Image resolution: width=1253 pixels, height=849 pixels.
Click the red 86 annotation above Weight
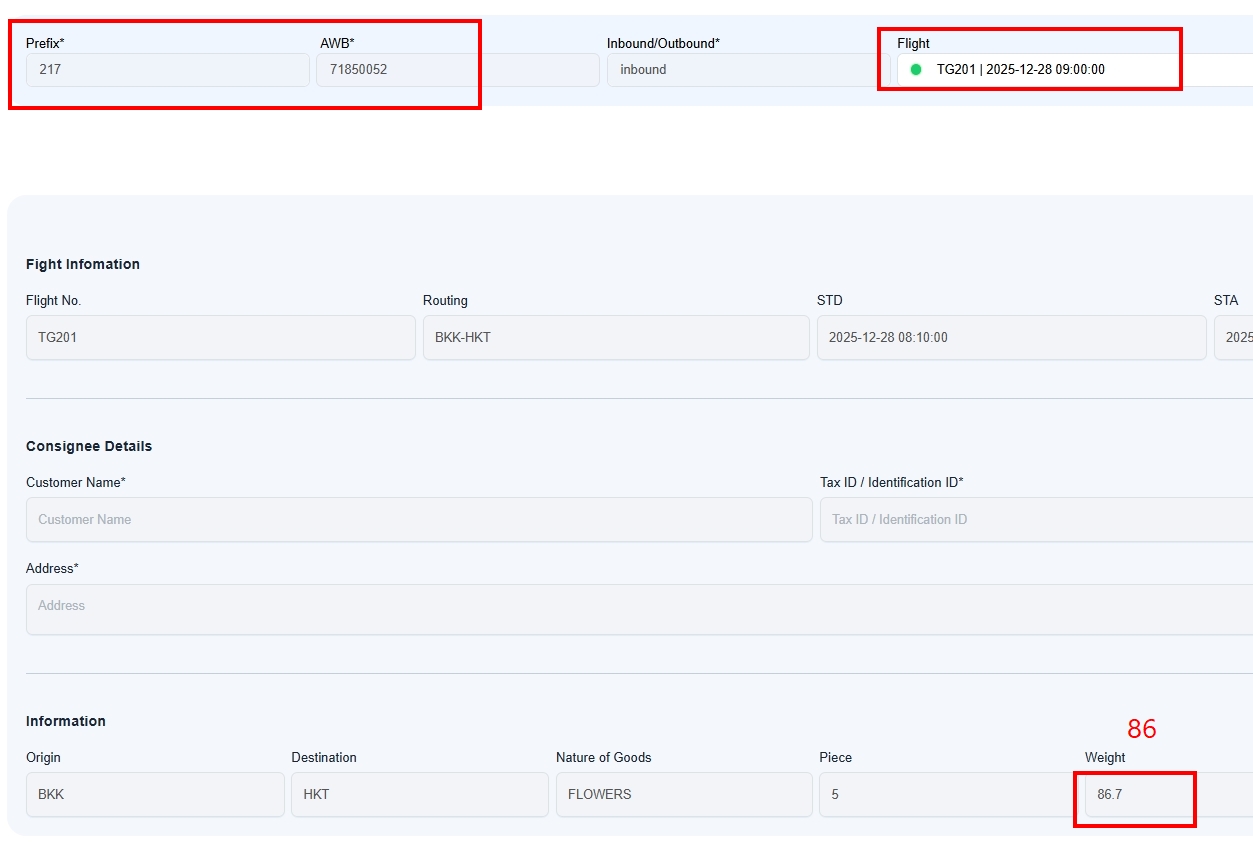[x=1141, y=729]
